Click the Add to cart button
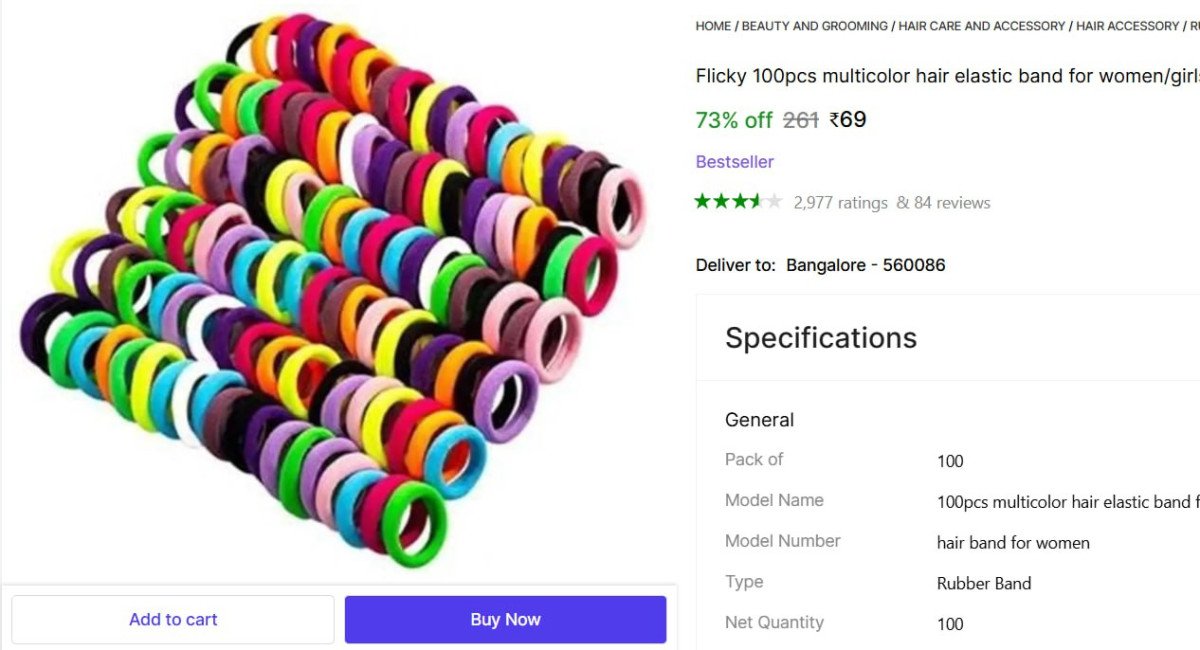The image size is (1200, 650). [x=173, y=620]
